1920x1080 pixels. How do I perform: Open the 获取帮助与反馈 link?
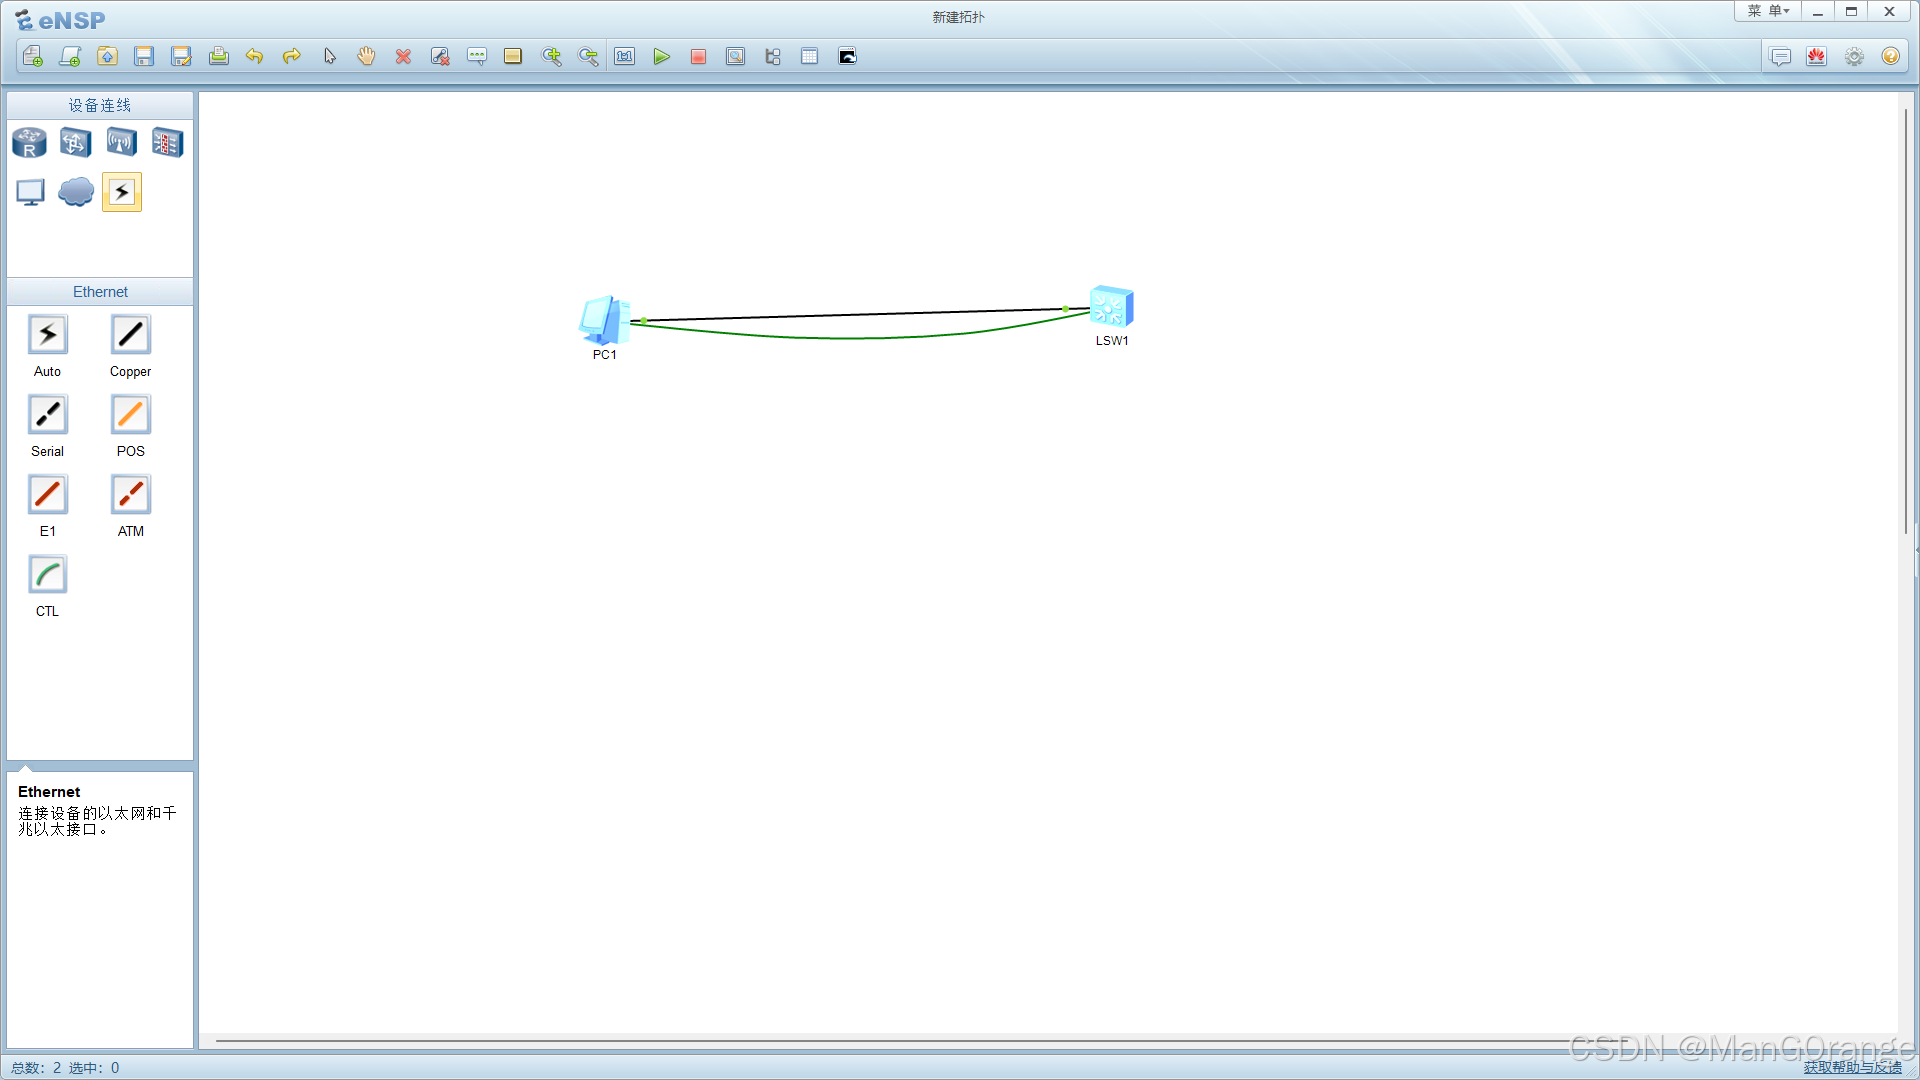pyautogui.click(x=1852, y=1067)
